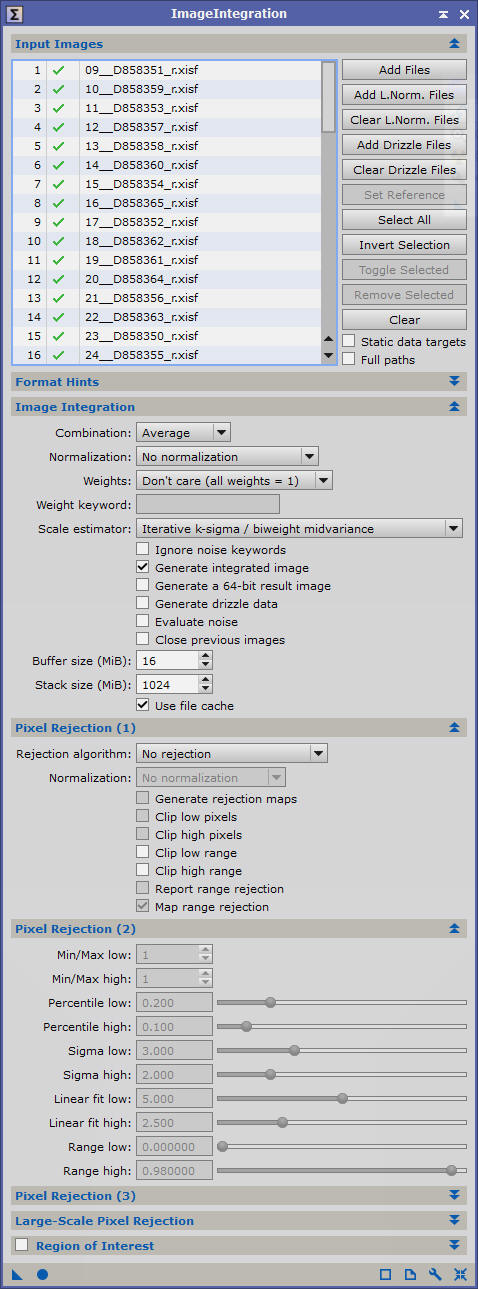Enable the Evaluate noise checkbox

pyautogui.click(x=143, y=621)
